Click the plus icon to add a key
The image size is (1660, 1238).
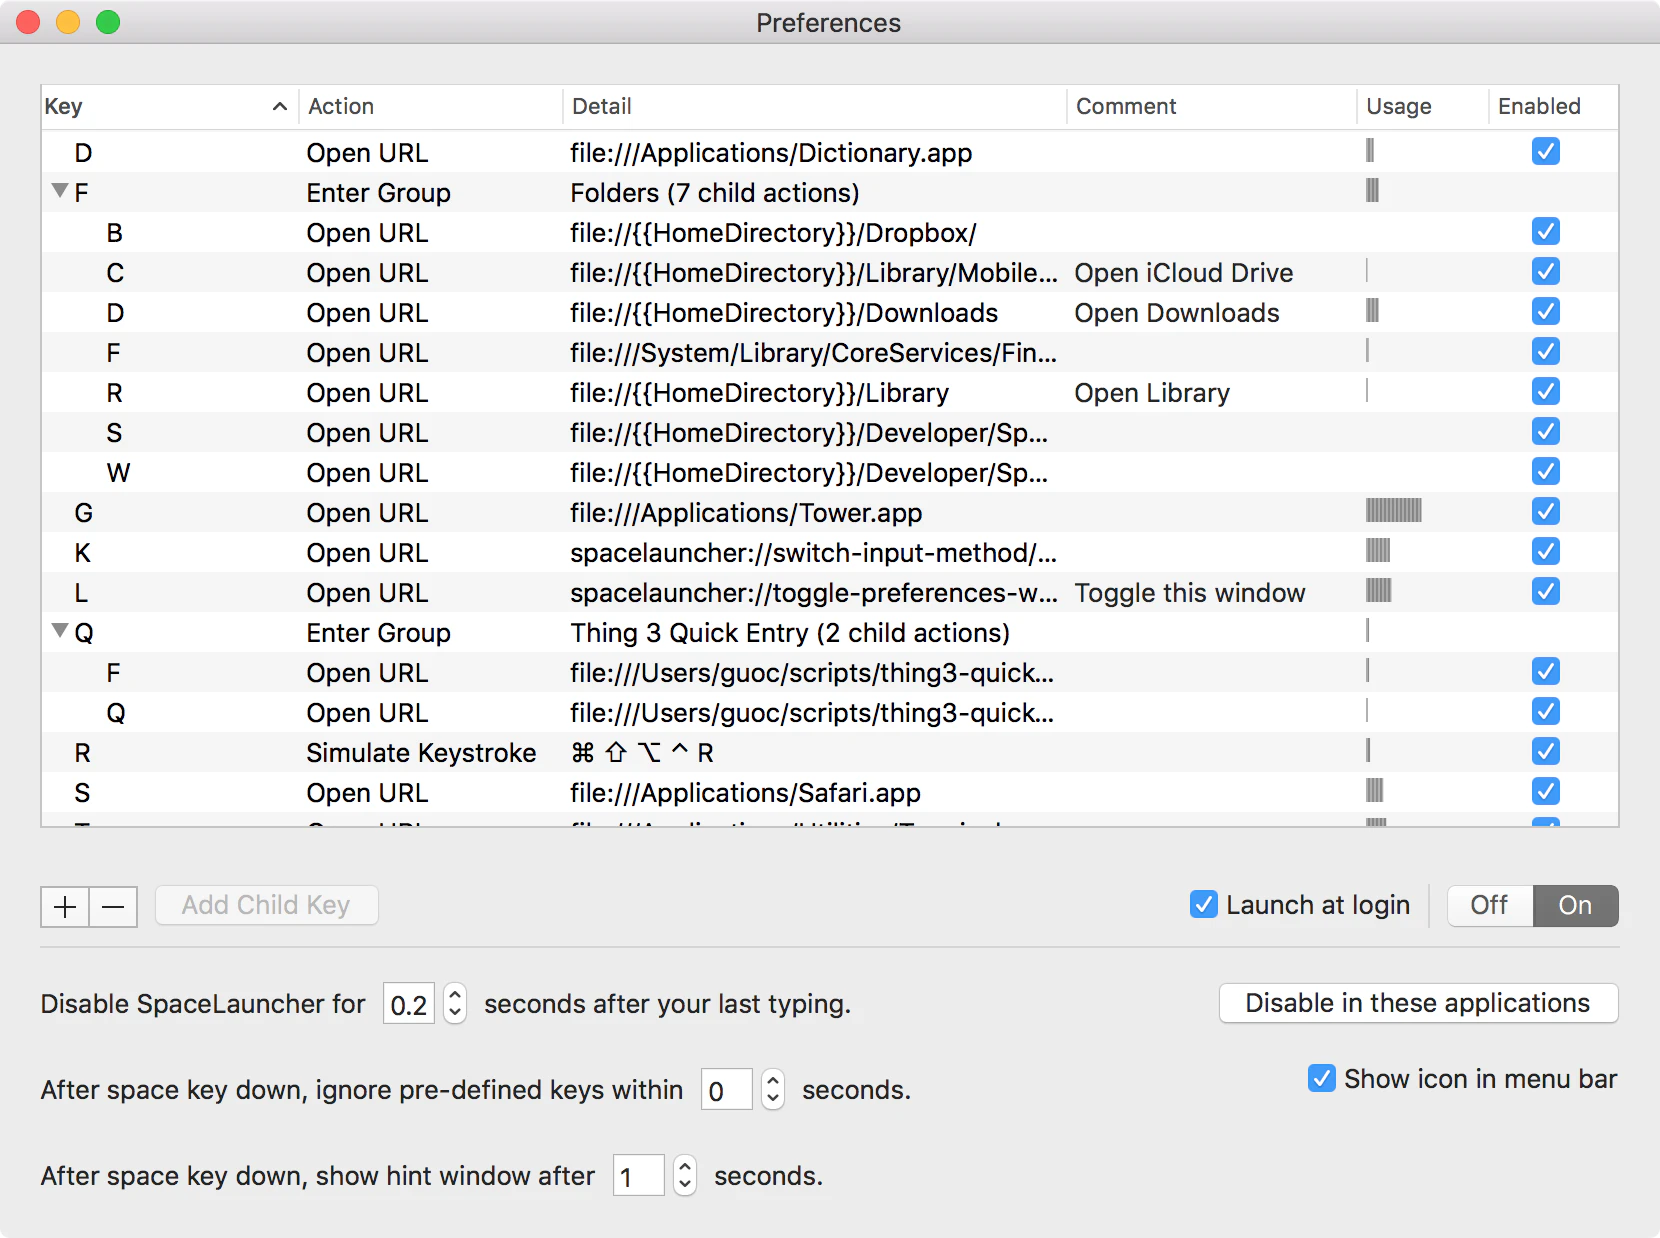(x=64, y=906)
